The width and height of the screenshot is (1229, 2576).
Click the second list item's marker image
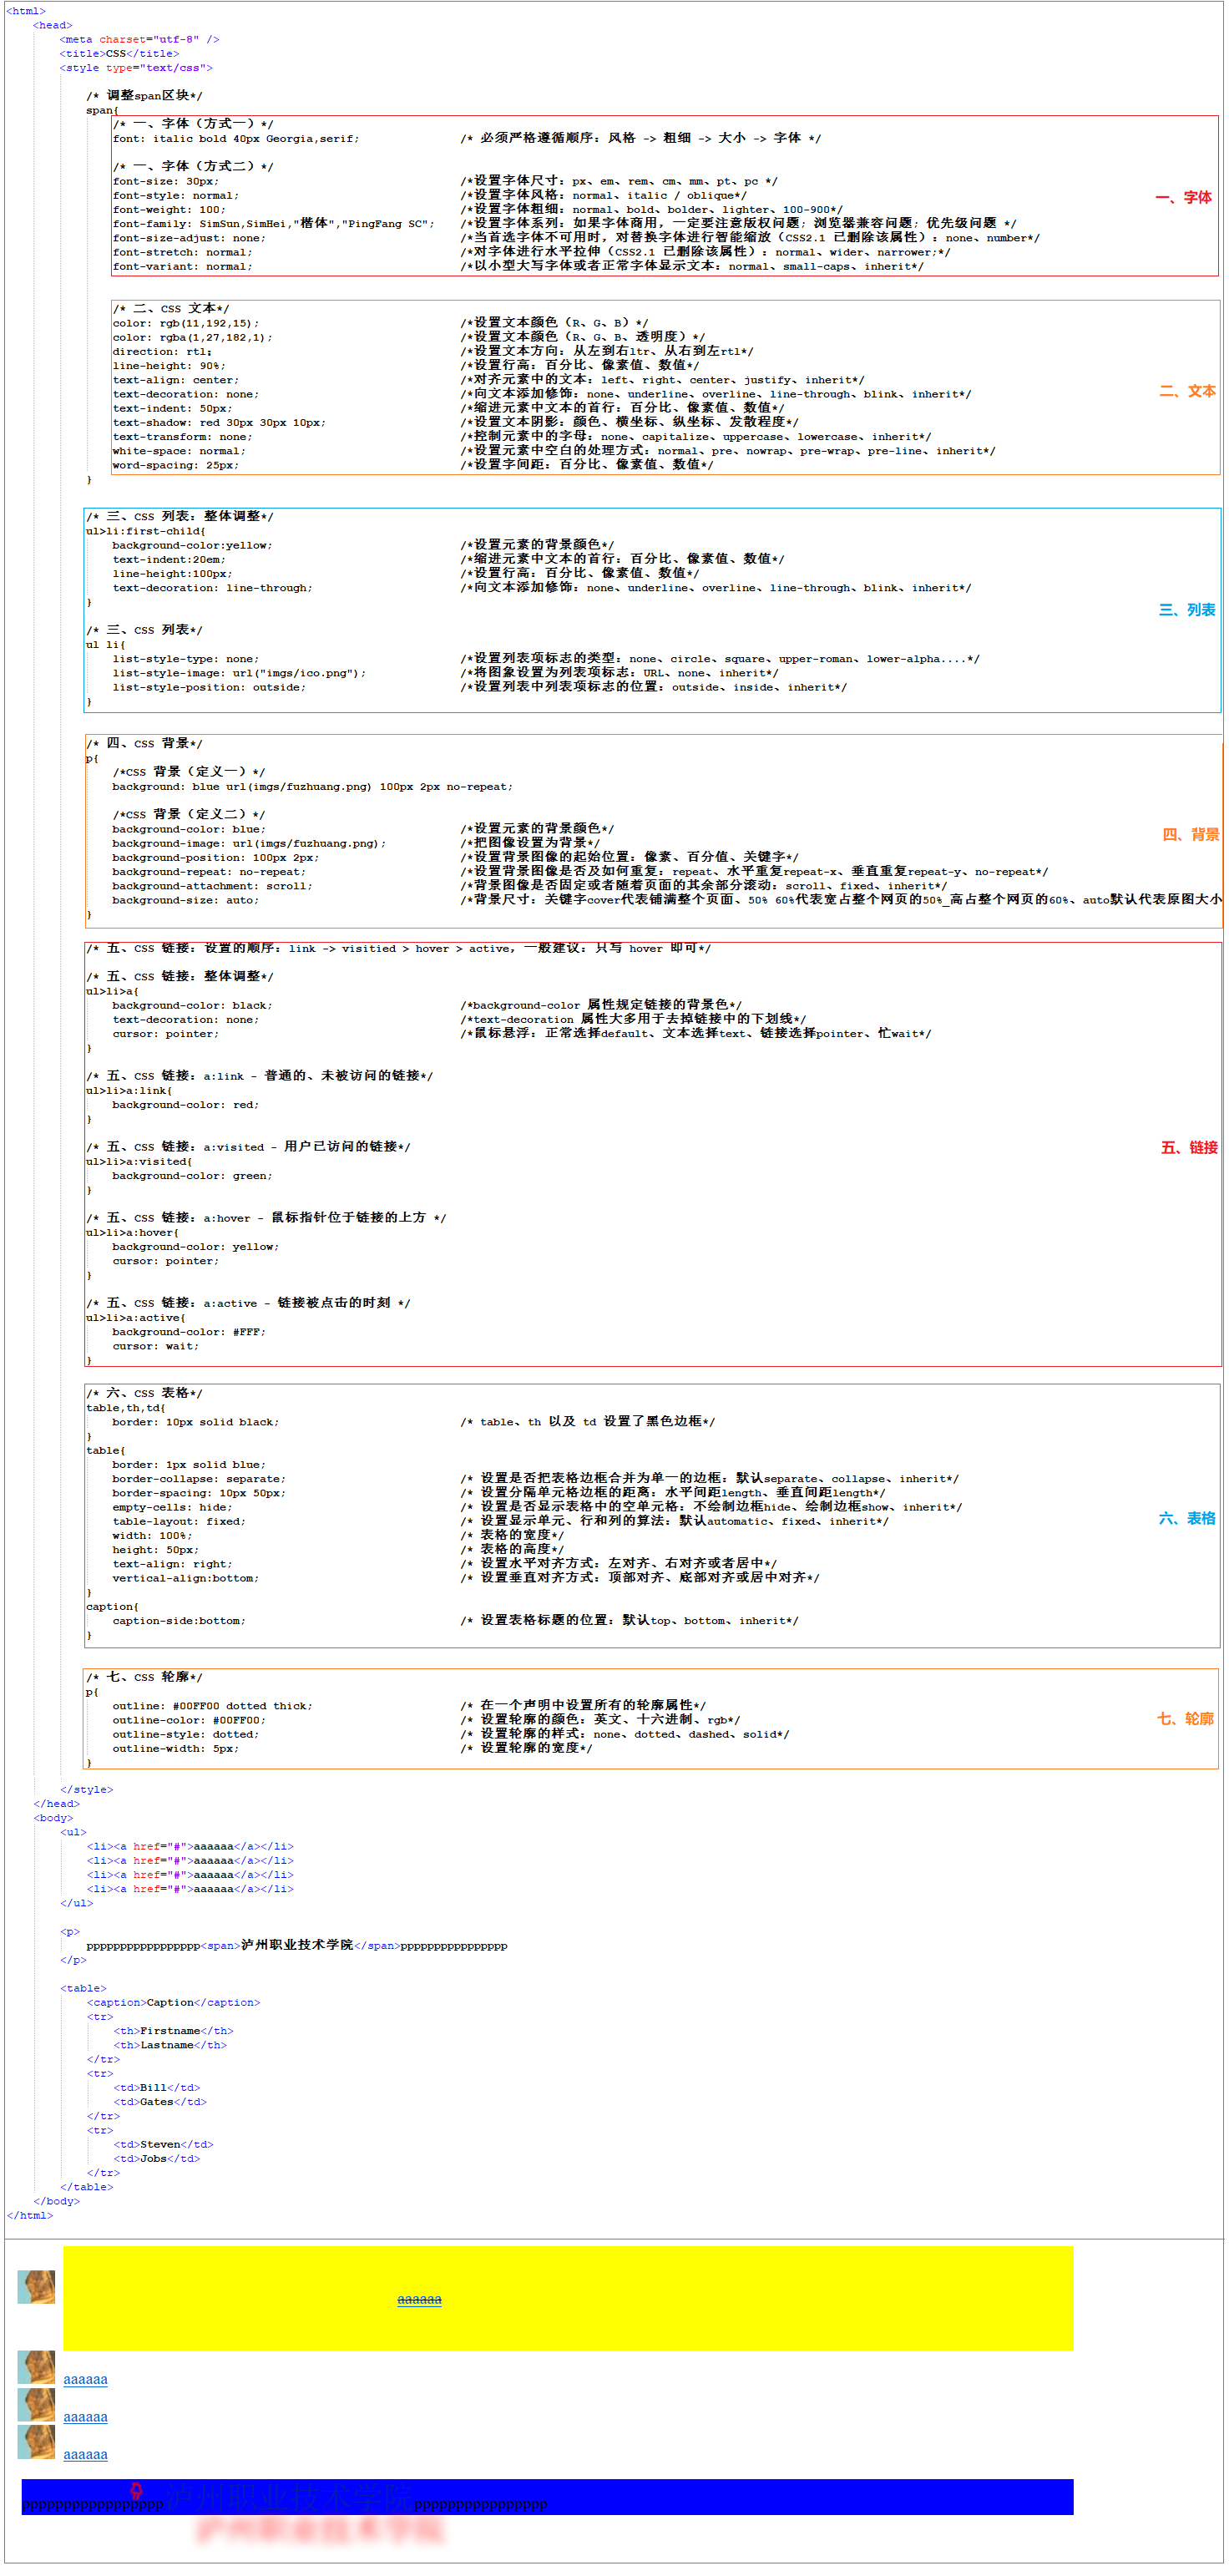click(x=36, y=2367)
